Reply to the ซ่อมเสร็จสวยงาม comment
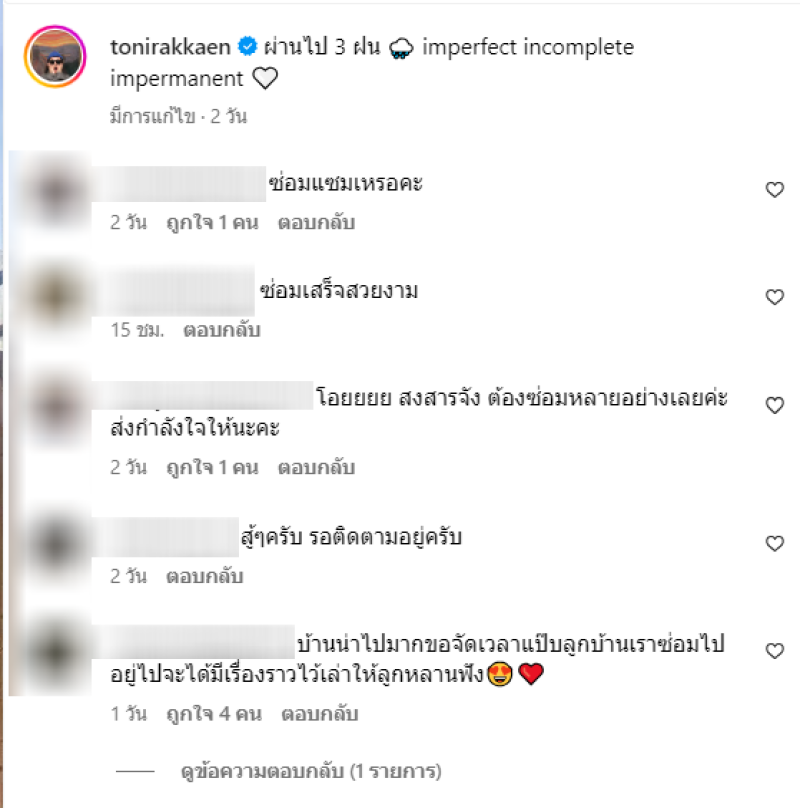The height and width of the screenshot is (808, 800). coord(222,330)
